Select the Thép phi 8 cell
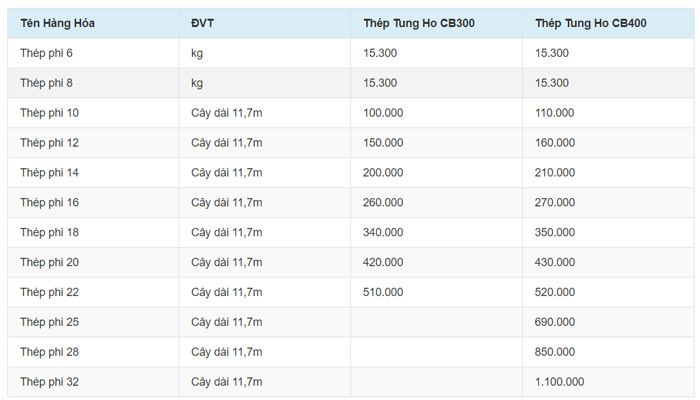The height and width of the screenshot is (400, 700). tap(46, 82)
